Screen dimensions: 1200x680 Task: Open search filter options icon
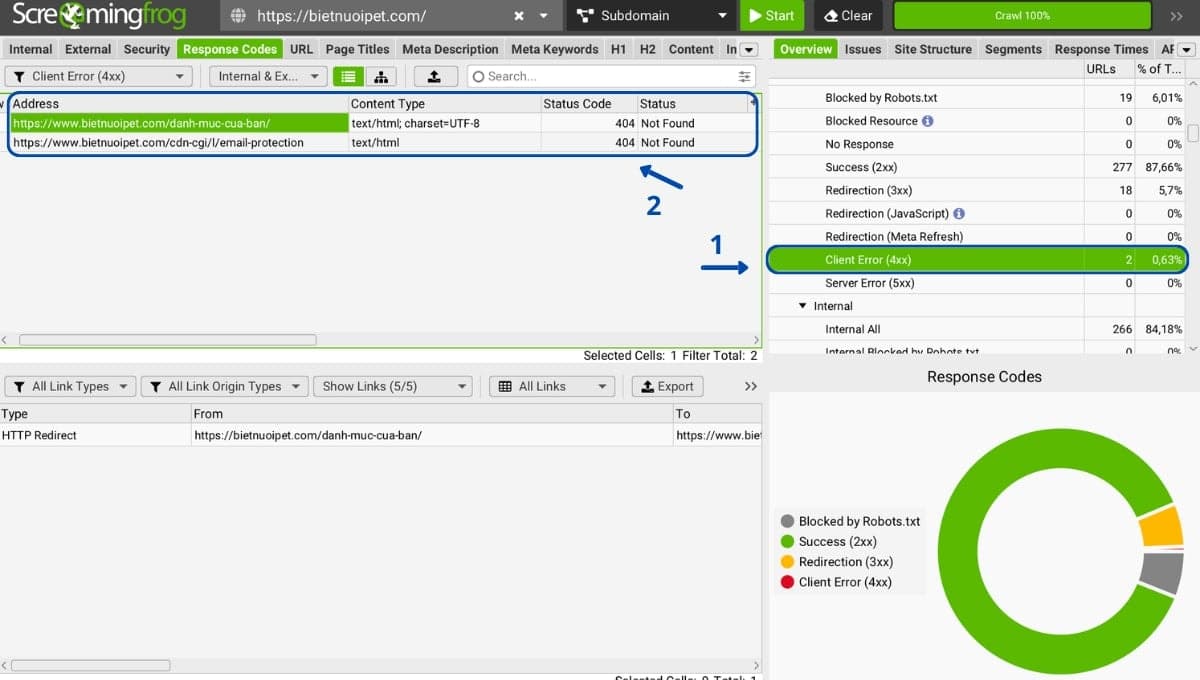point(745,76)
